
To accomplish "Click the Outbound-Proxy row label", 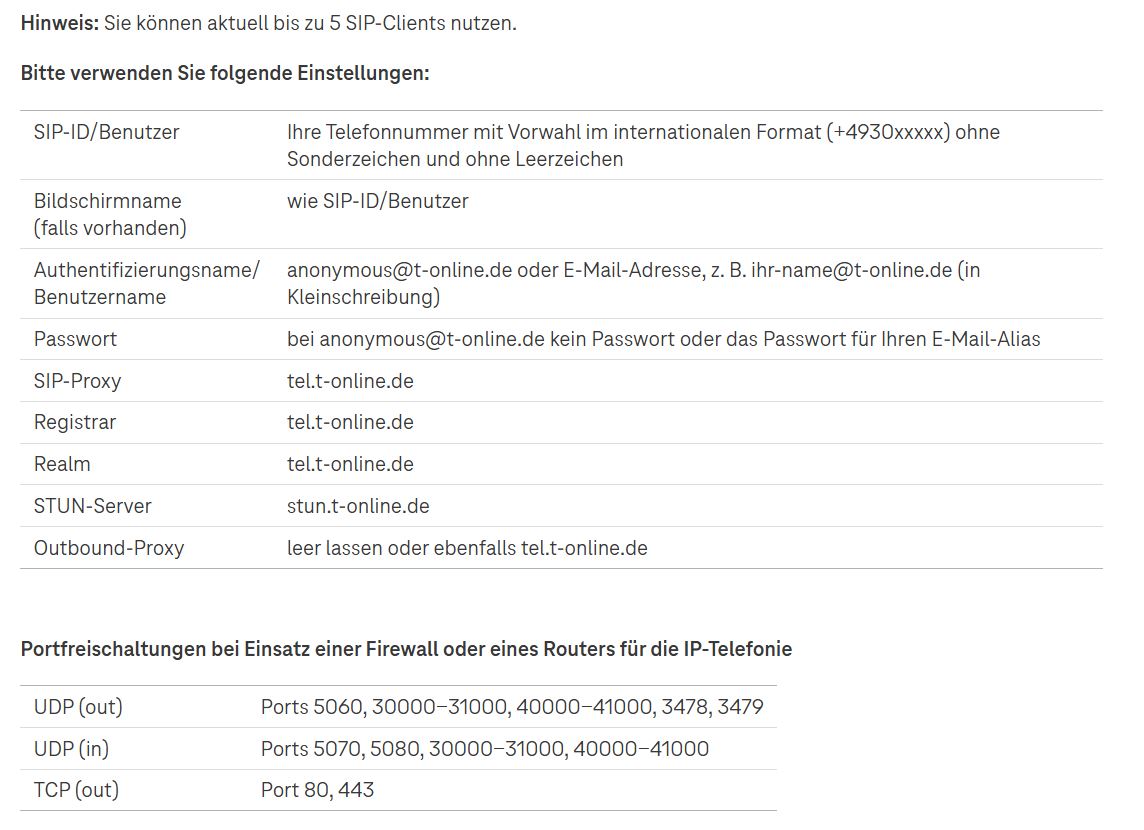I will tap(109, 548).
